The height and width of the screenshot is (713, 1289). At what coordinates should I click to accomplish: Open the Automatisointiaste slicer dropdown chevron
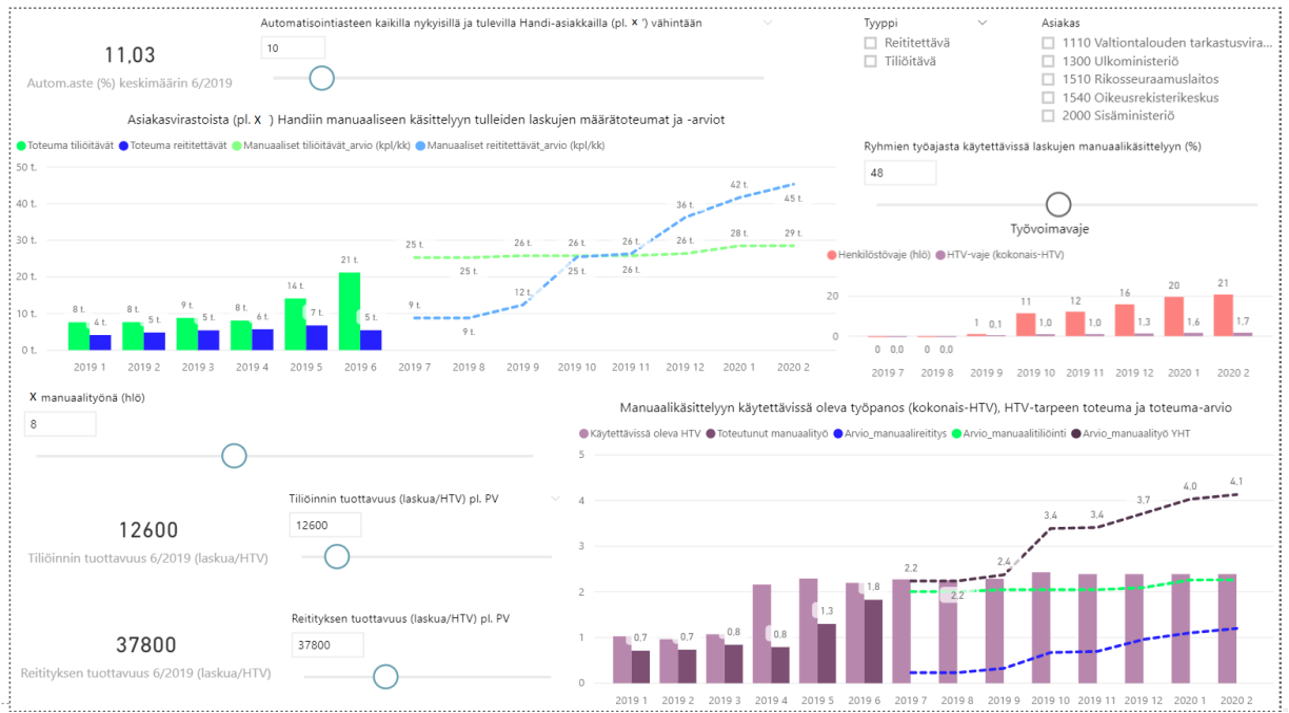767,22
